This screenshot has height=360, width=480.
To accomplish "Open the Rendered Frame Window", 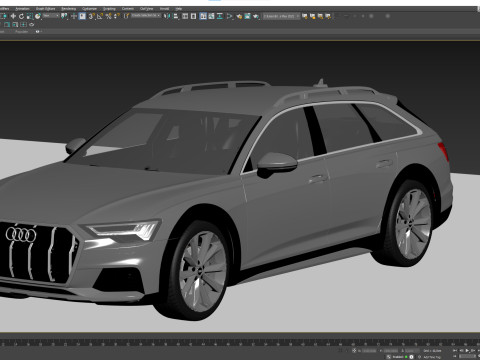I will pos(247,16).
